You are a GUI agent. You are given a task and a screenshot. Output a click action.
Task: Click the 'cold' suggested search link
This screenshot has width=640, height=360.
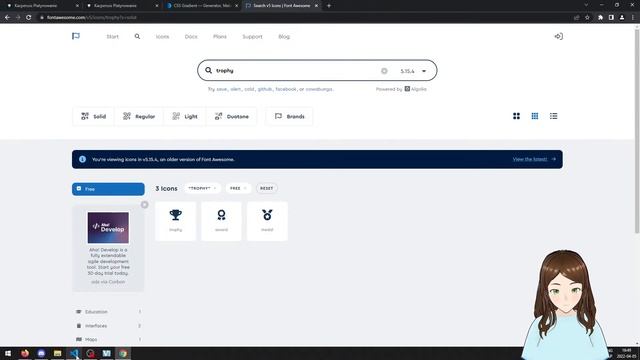(x=249, y=89)
